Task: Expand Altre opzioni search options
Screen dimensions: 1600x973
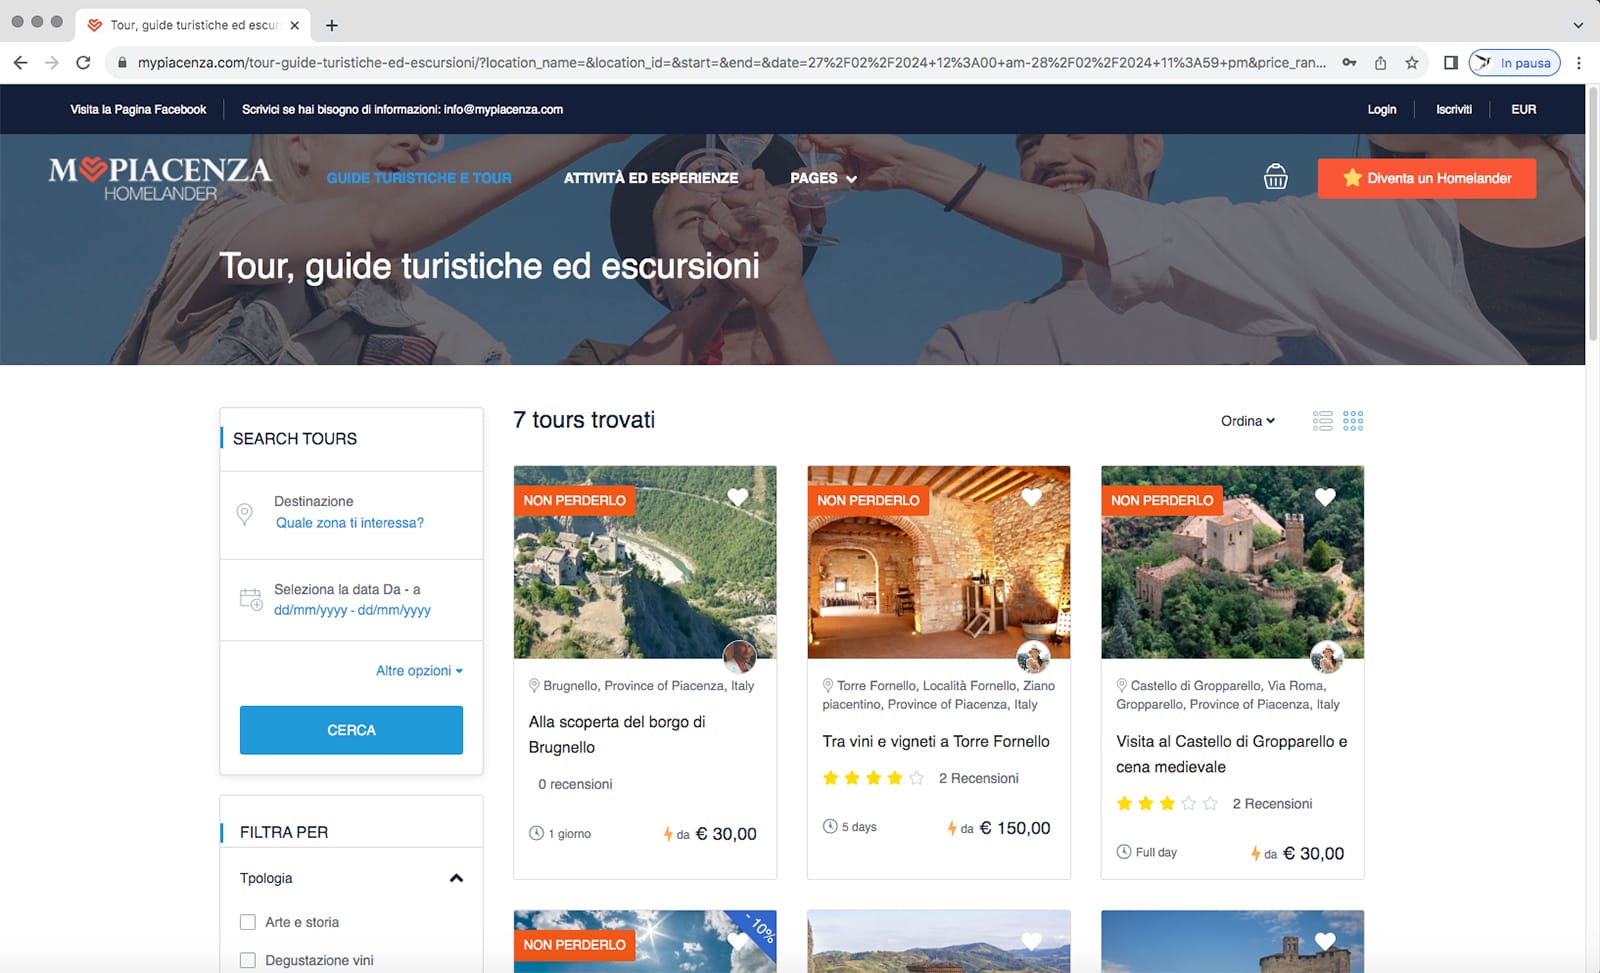Action: (x=419, y=671)
